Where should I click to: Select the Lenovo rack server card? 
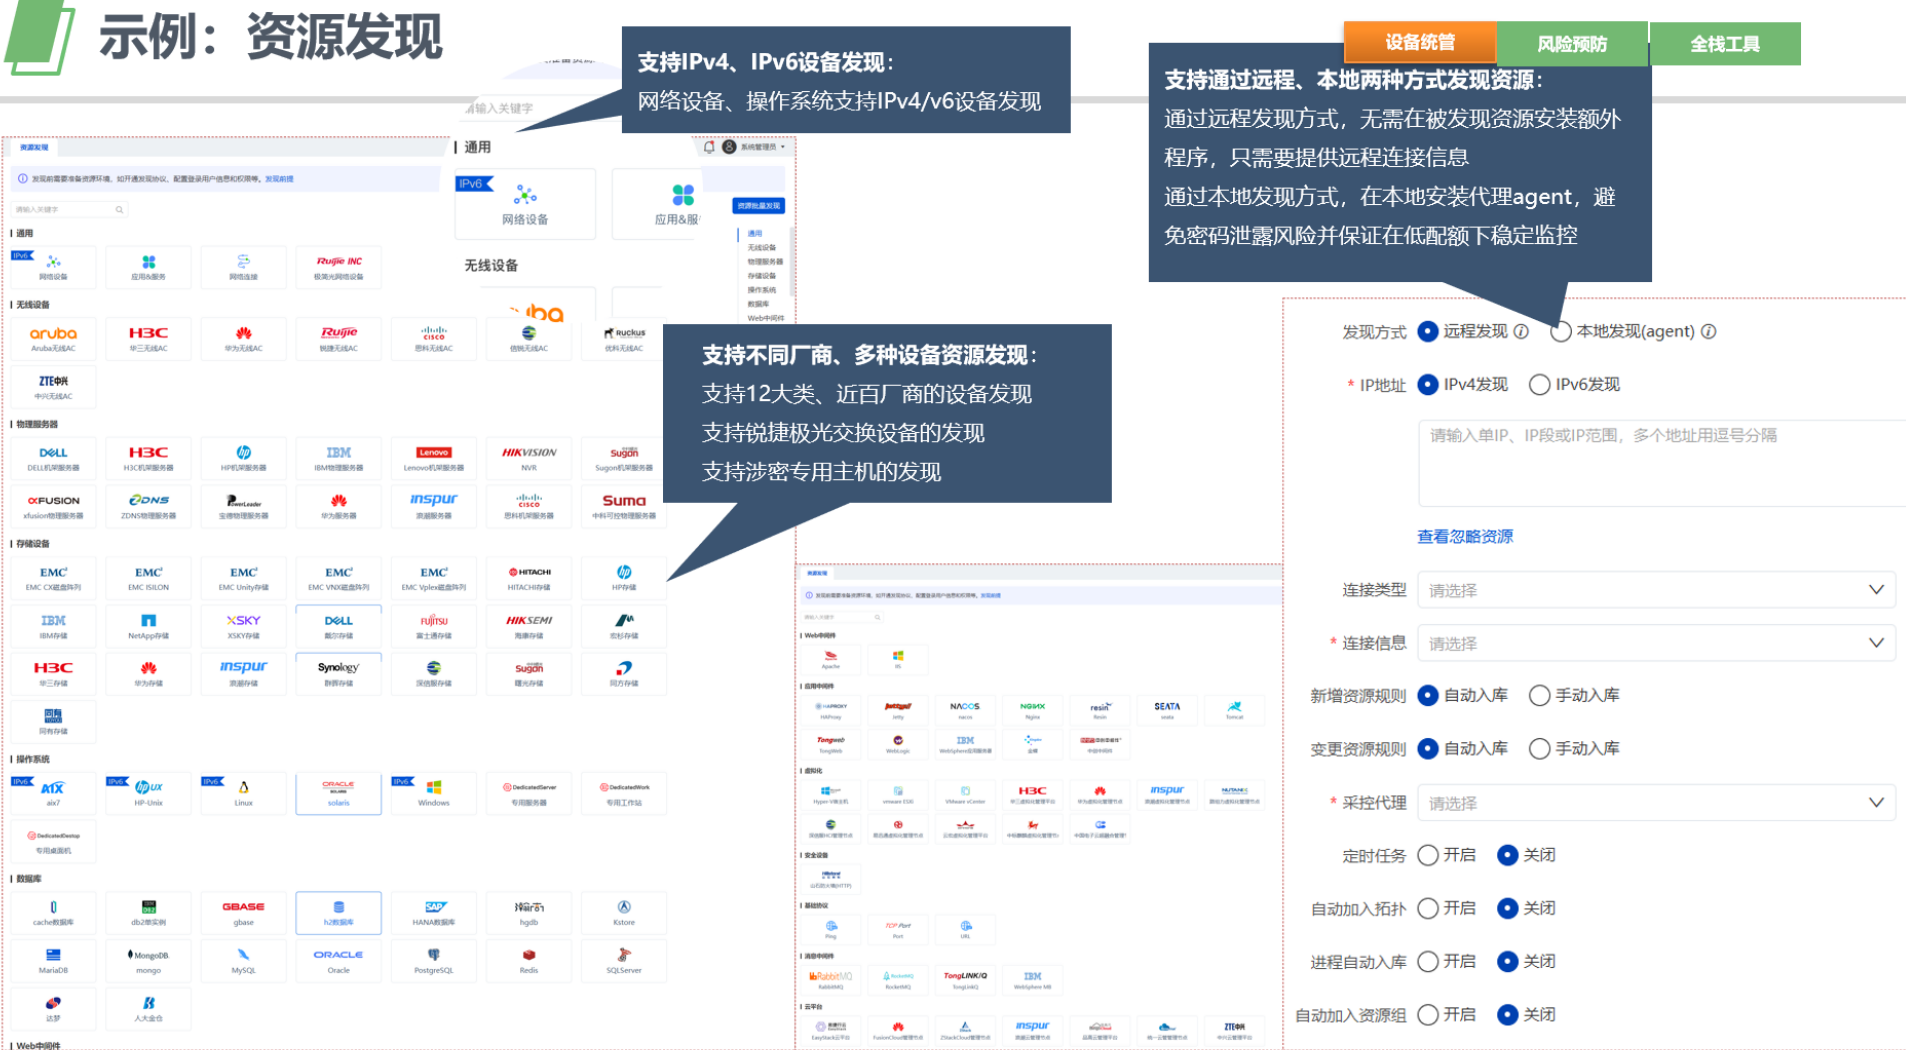[434, 459]
